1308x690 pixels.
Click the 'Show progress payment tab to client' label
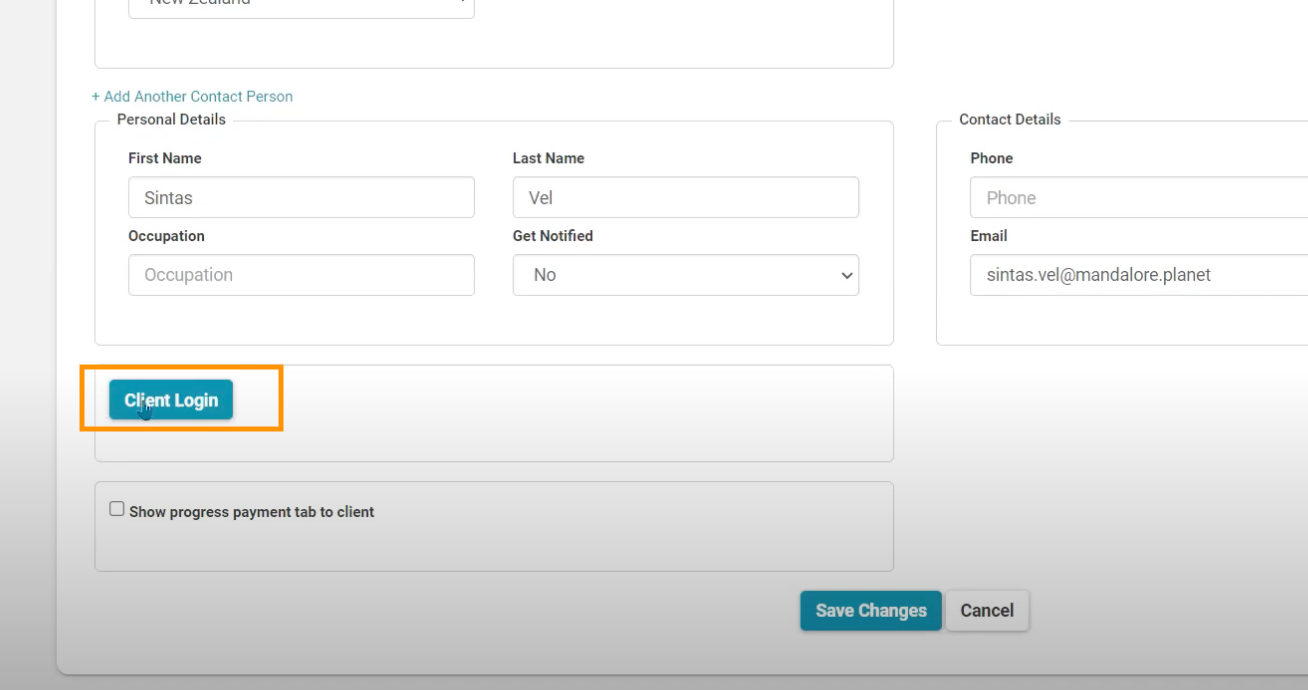point(252,512)
